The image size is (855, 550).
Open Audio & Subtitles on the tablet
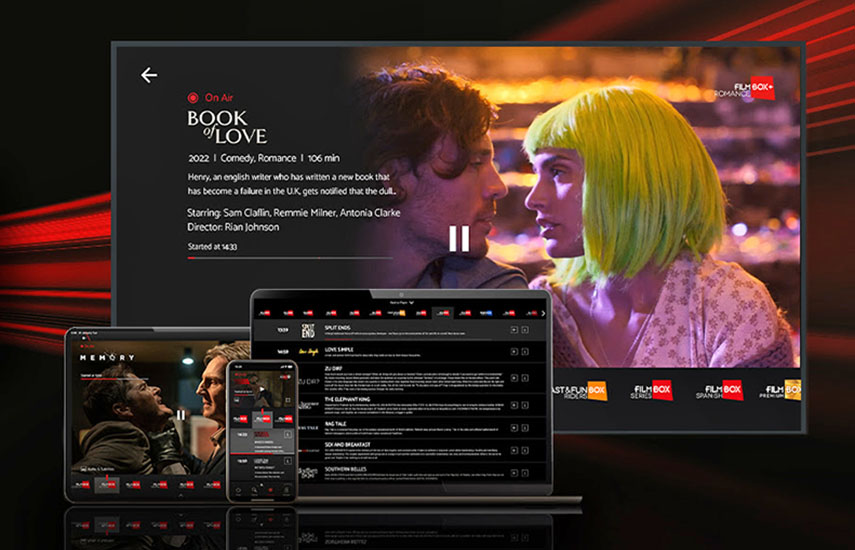[x=98, y=469]
